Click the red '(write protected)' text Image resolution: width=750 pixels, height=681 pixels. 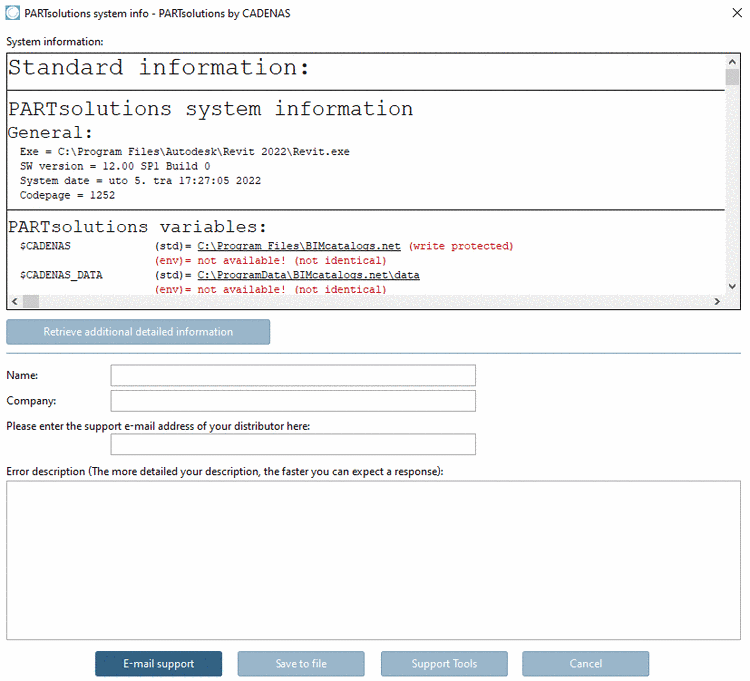461,246
